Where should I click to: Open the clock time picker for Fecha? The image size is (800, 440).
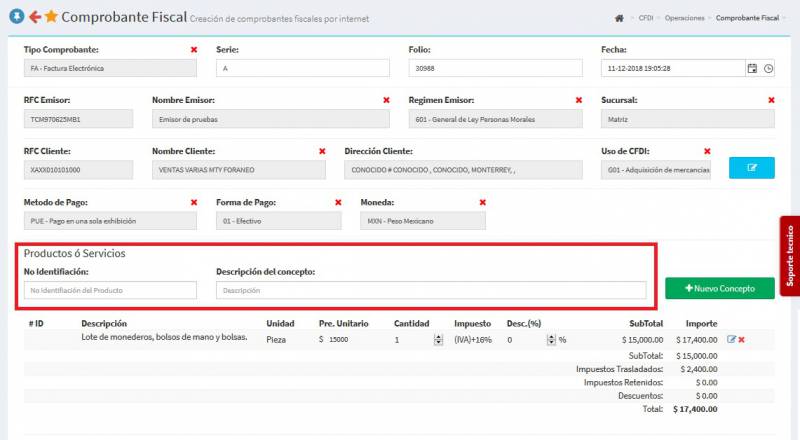pyautogui.click(x=768, y=69)
